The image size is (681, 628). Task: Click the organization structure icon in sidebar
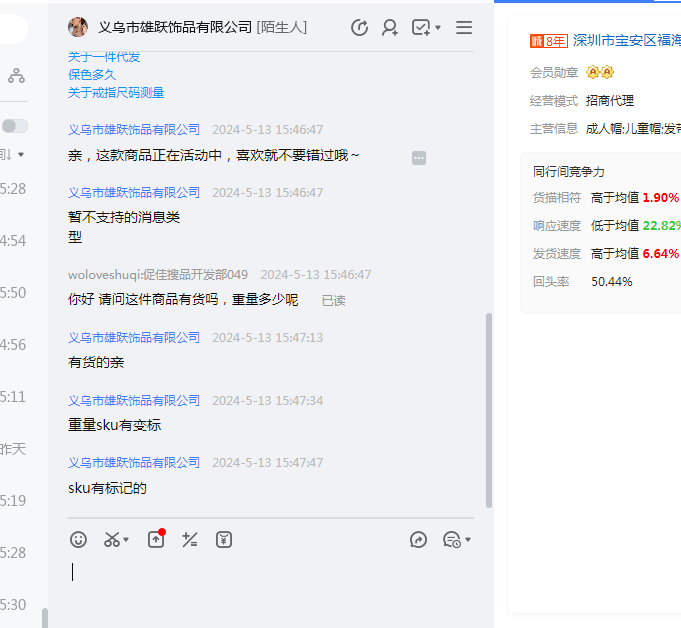click(x=16, y=75)
